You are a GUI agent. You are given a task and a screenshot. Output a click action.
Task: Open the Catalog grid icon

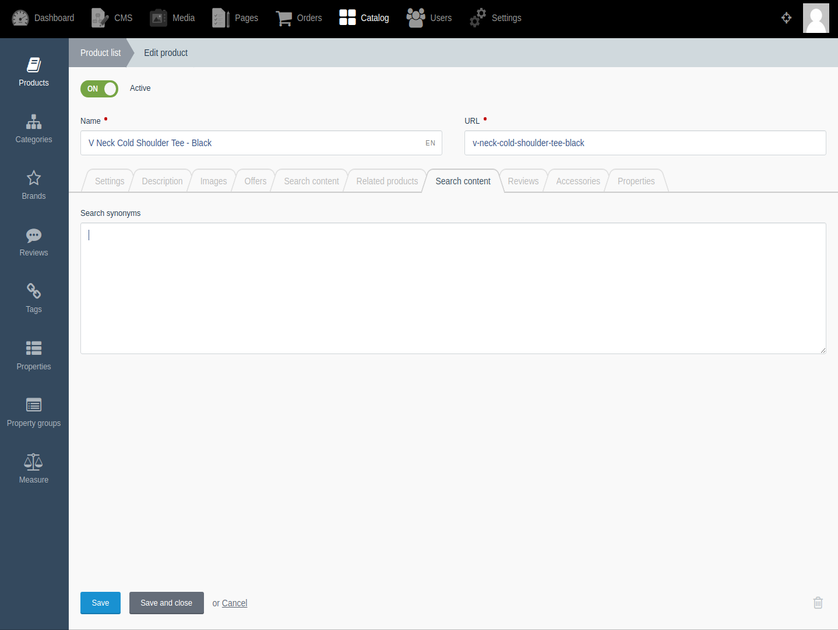(x=347, y=17)
